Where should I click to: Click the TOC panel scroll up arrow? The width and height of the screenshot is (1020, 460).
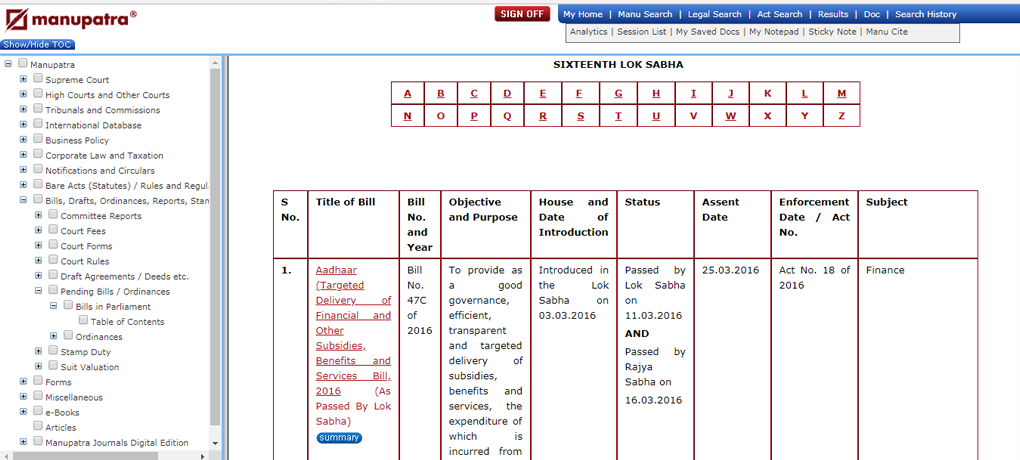[216, 63]
